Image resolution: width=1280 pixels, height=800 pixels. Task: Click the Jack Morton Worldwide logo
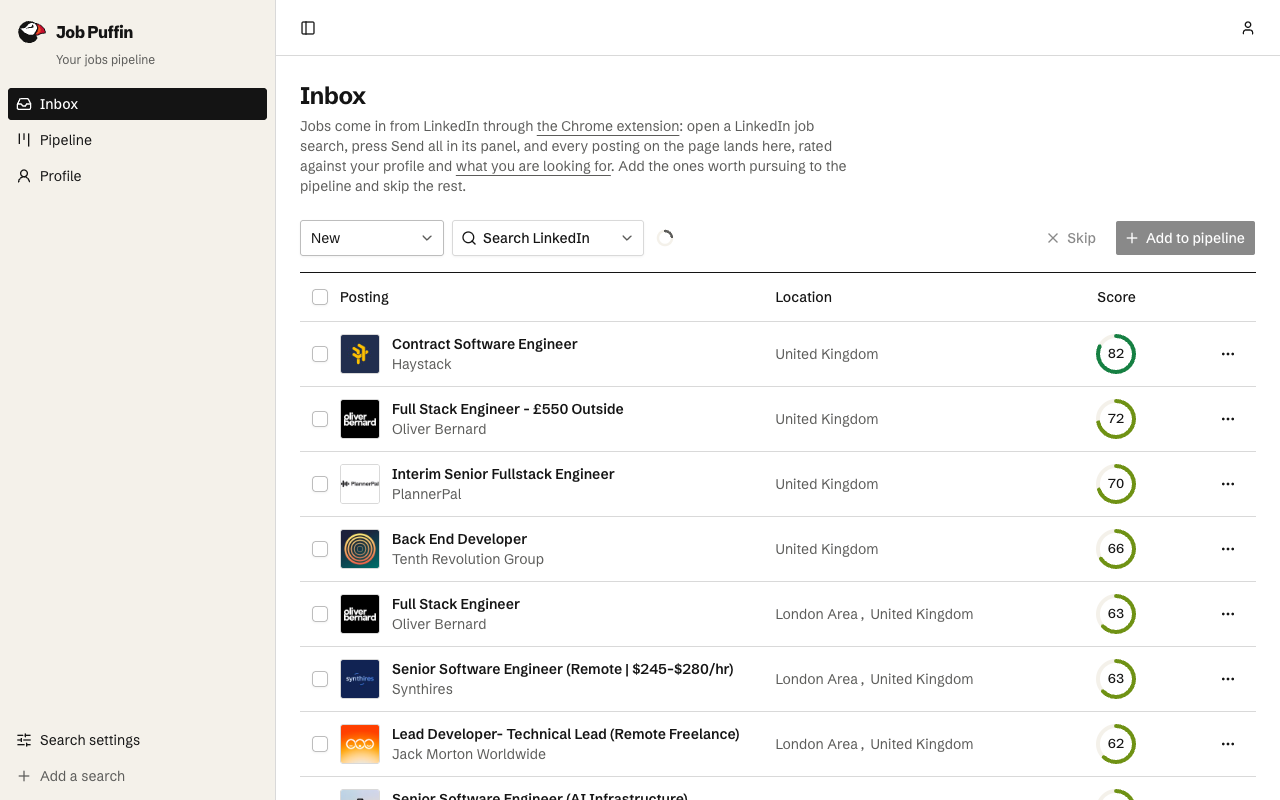[360, 744]
